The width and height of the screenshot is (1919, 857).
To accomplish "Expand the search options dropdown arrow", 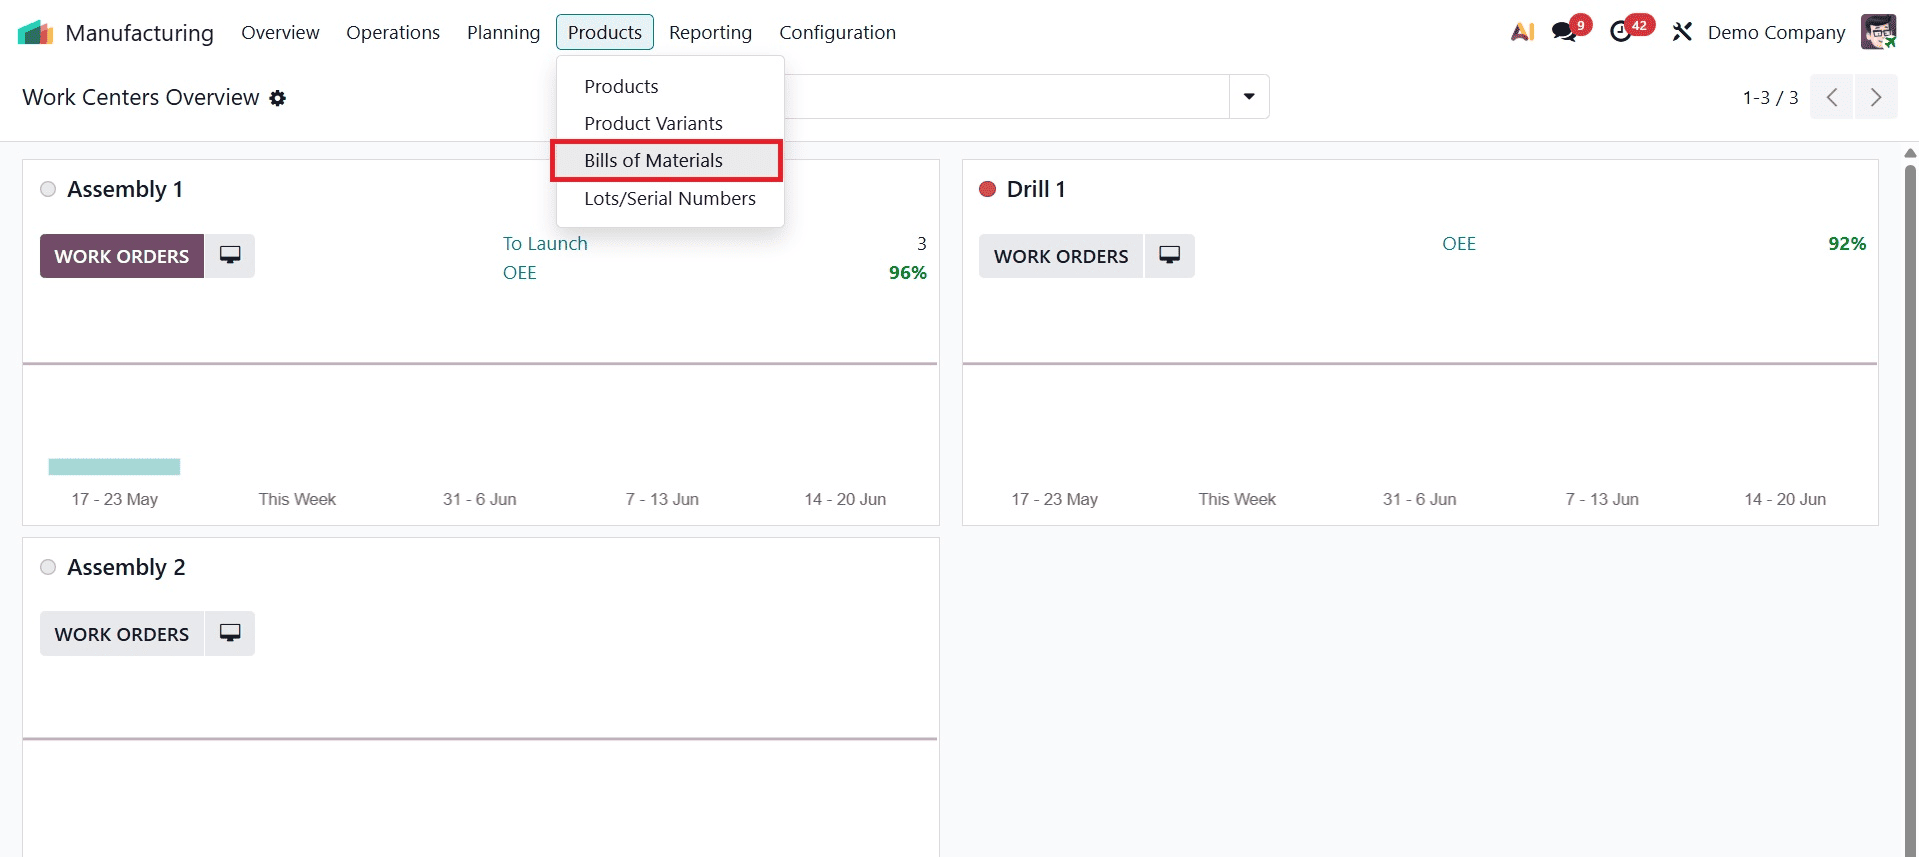I will tap(1249, 97).
